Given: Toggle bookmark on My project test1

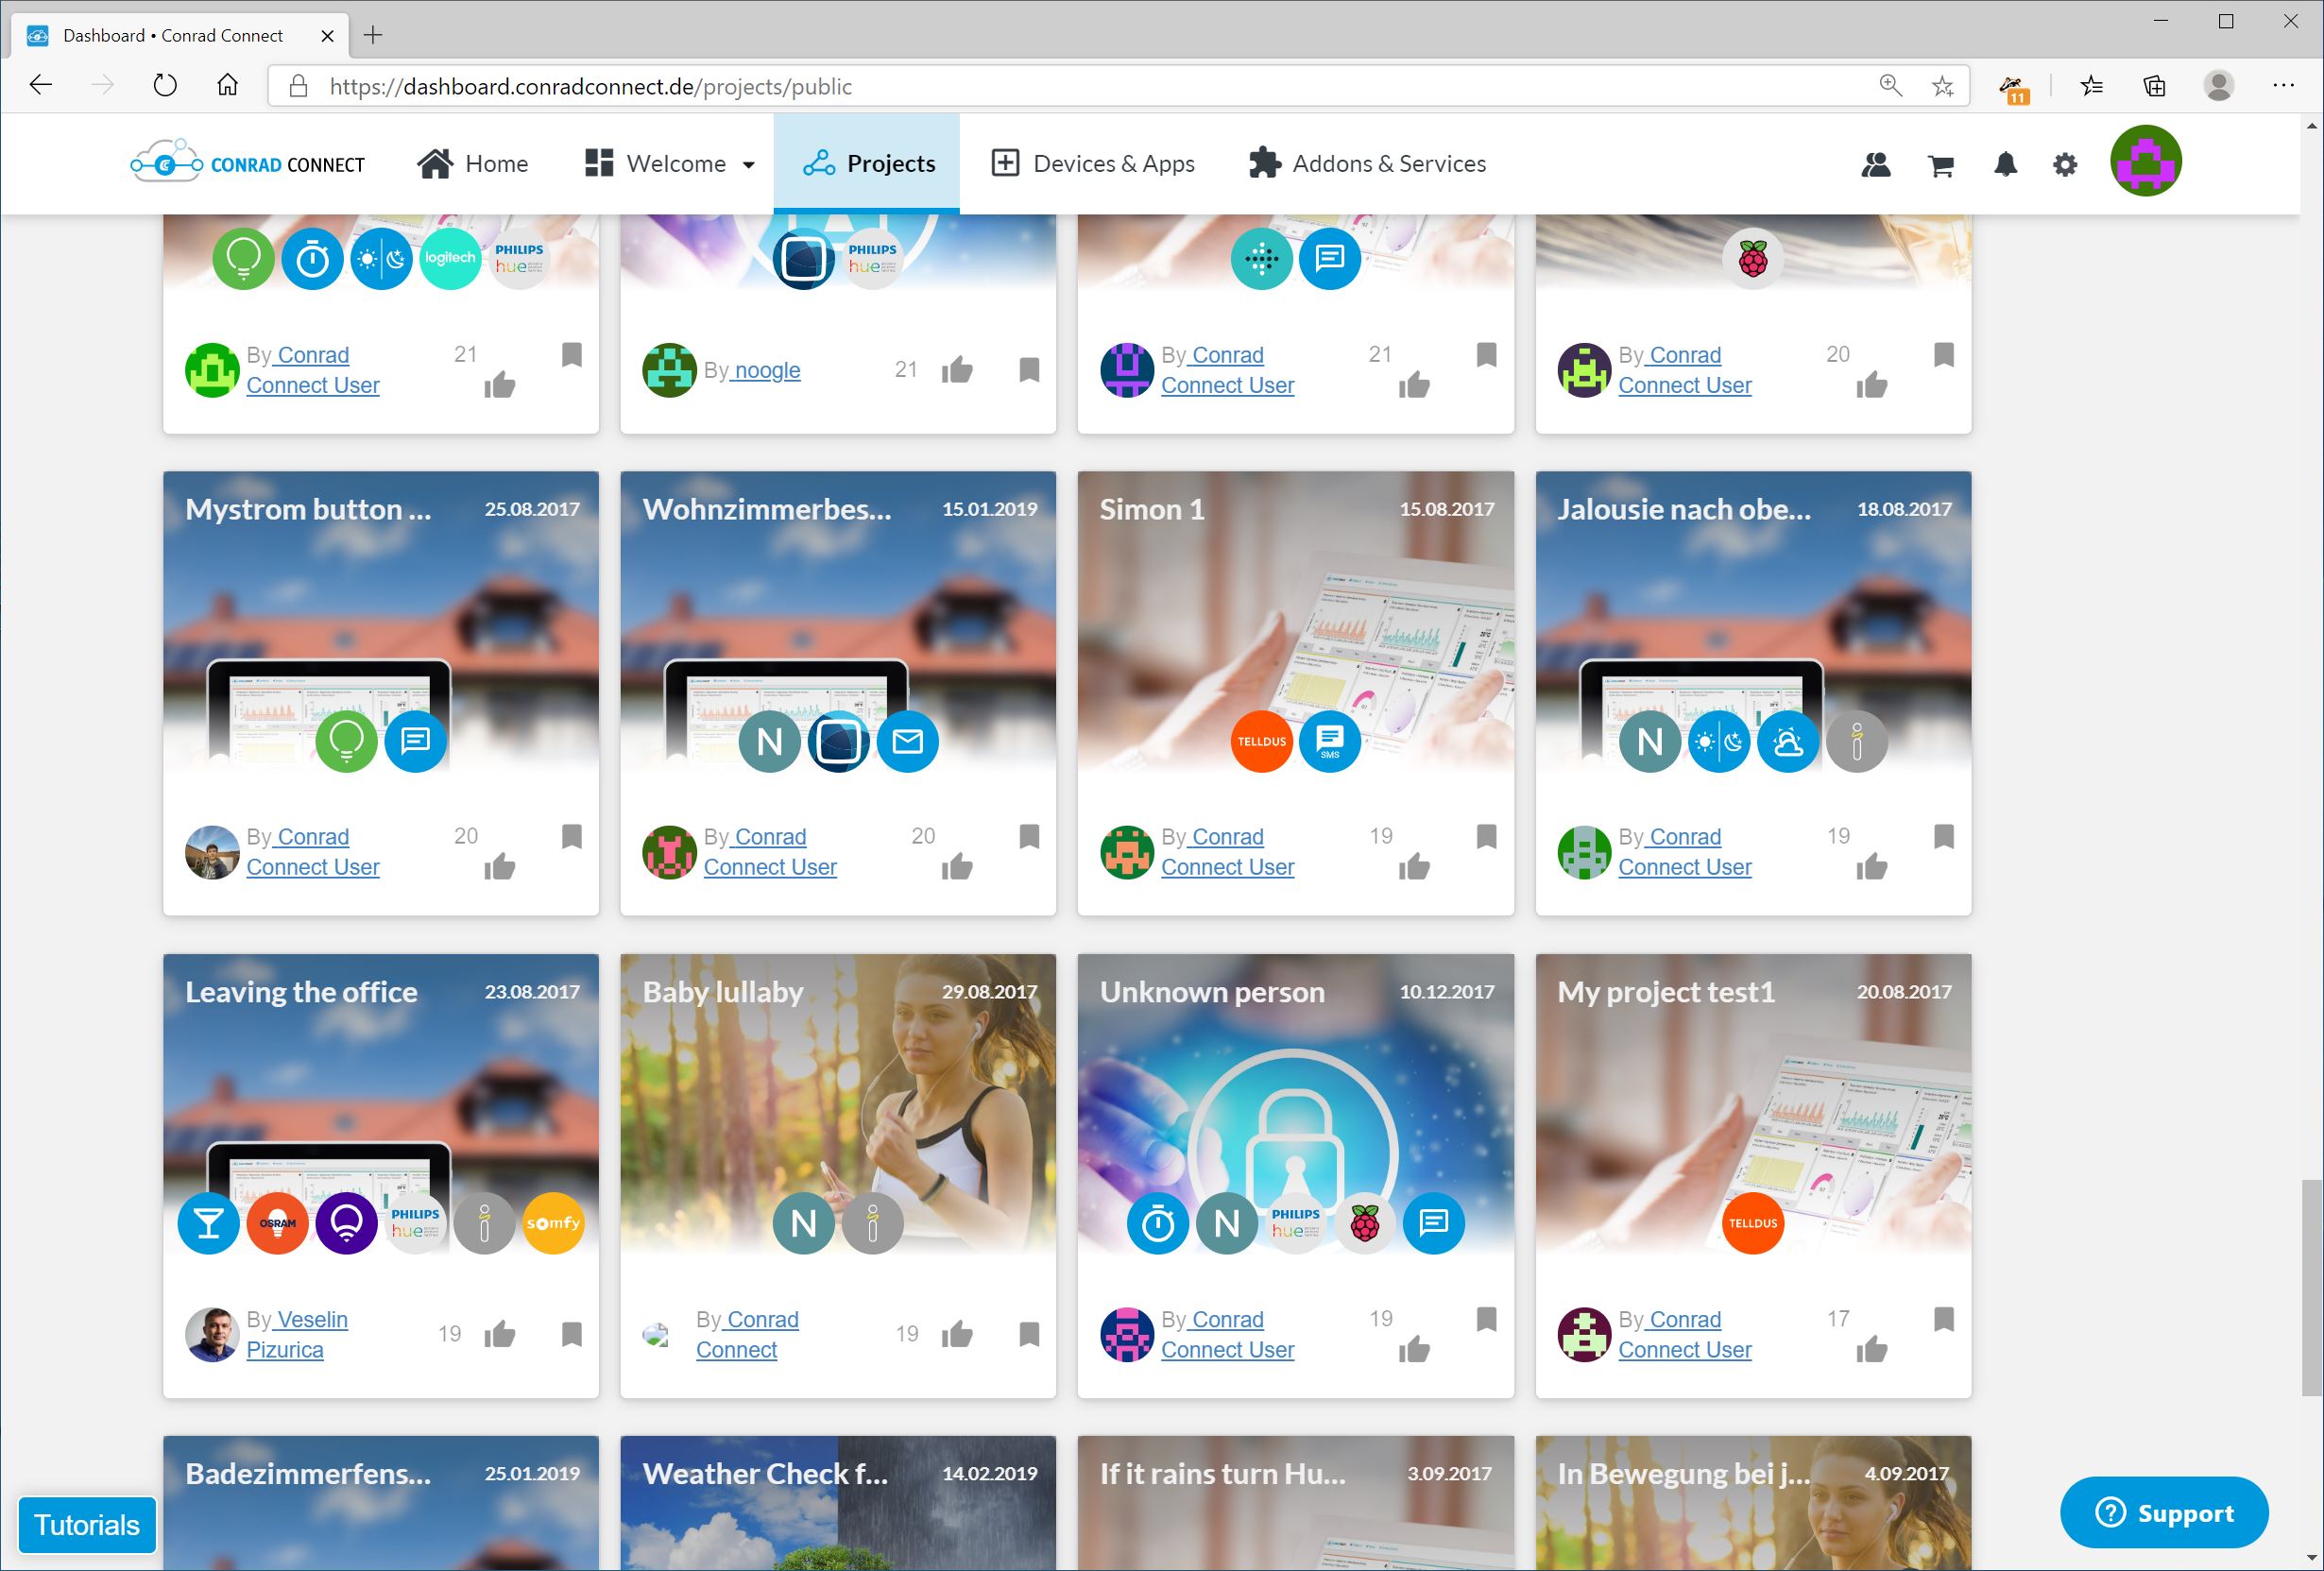Looking at the screenshot, I should [x=1943, y=1319].
